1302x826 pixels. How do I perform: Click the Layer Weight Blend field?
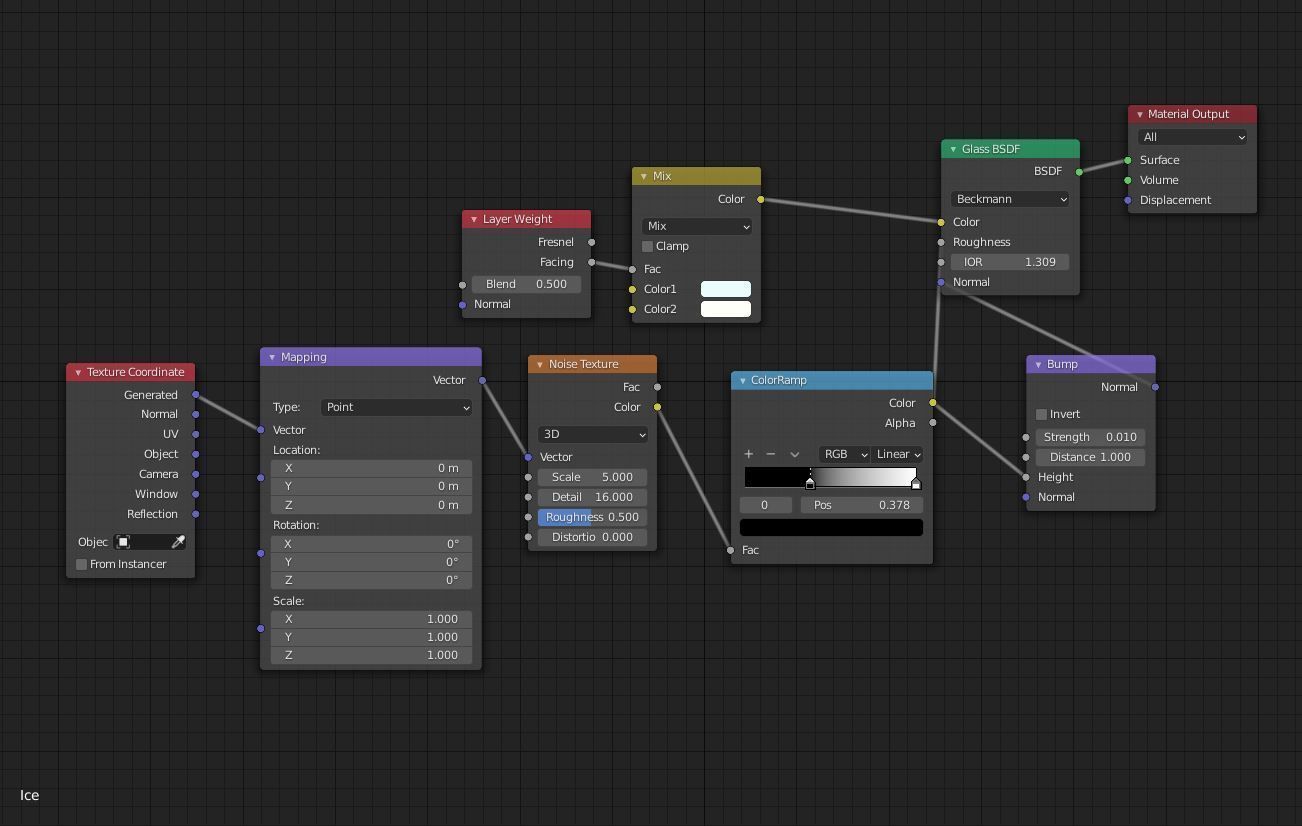coord(526,284)
